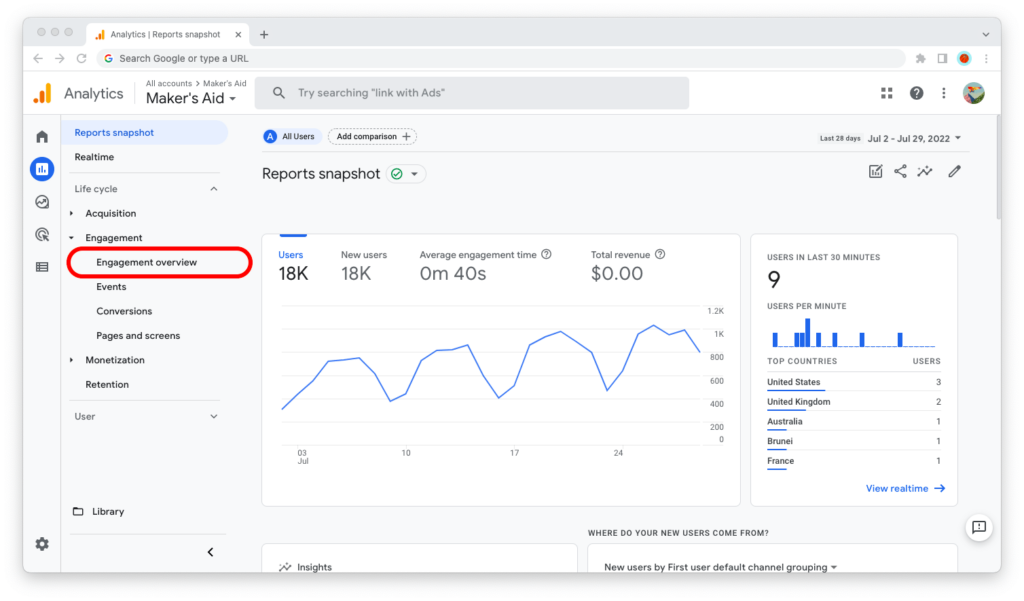1024x601 pixels.
Task: Close the Analytics Reports snapshot tab
Action: 238,35
